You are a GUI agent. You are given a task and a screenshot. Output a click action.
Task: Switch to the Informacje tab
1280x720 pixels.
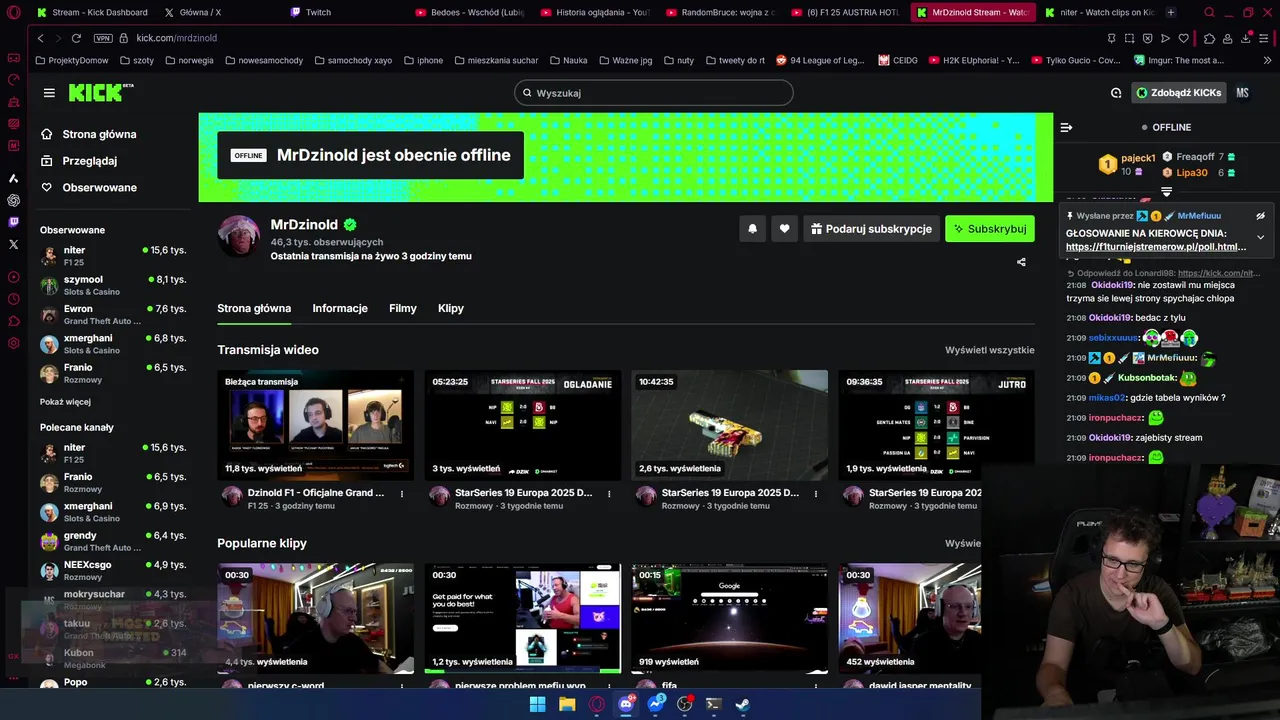(x=340, y=308)
